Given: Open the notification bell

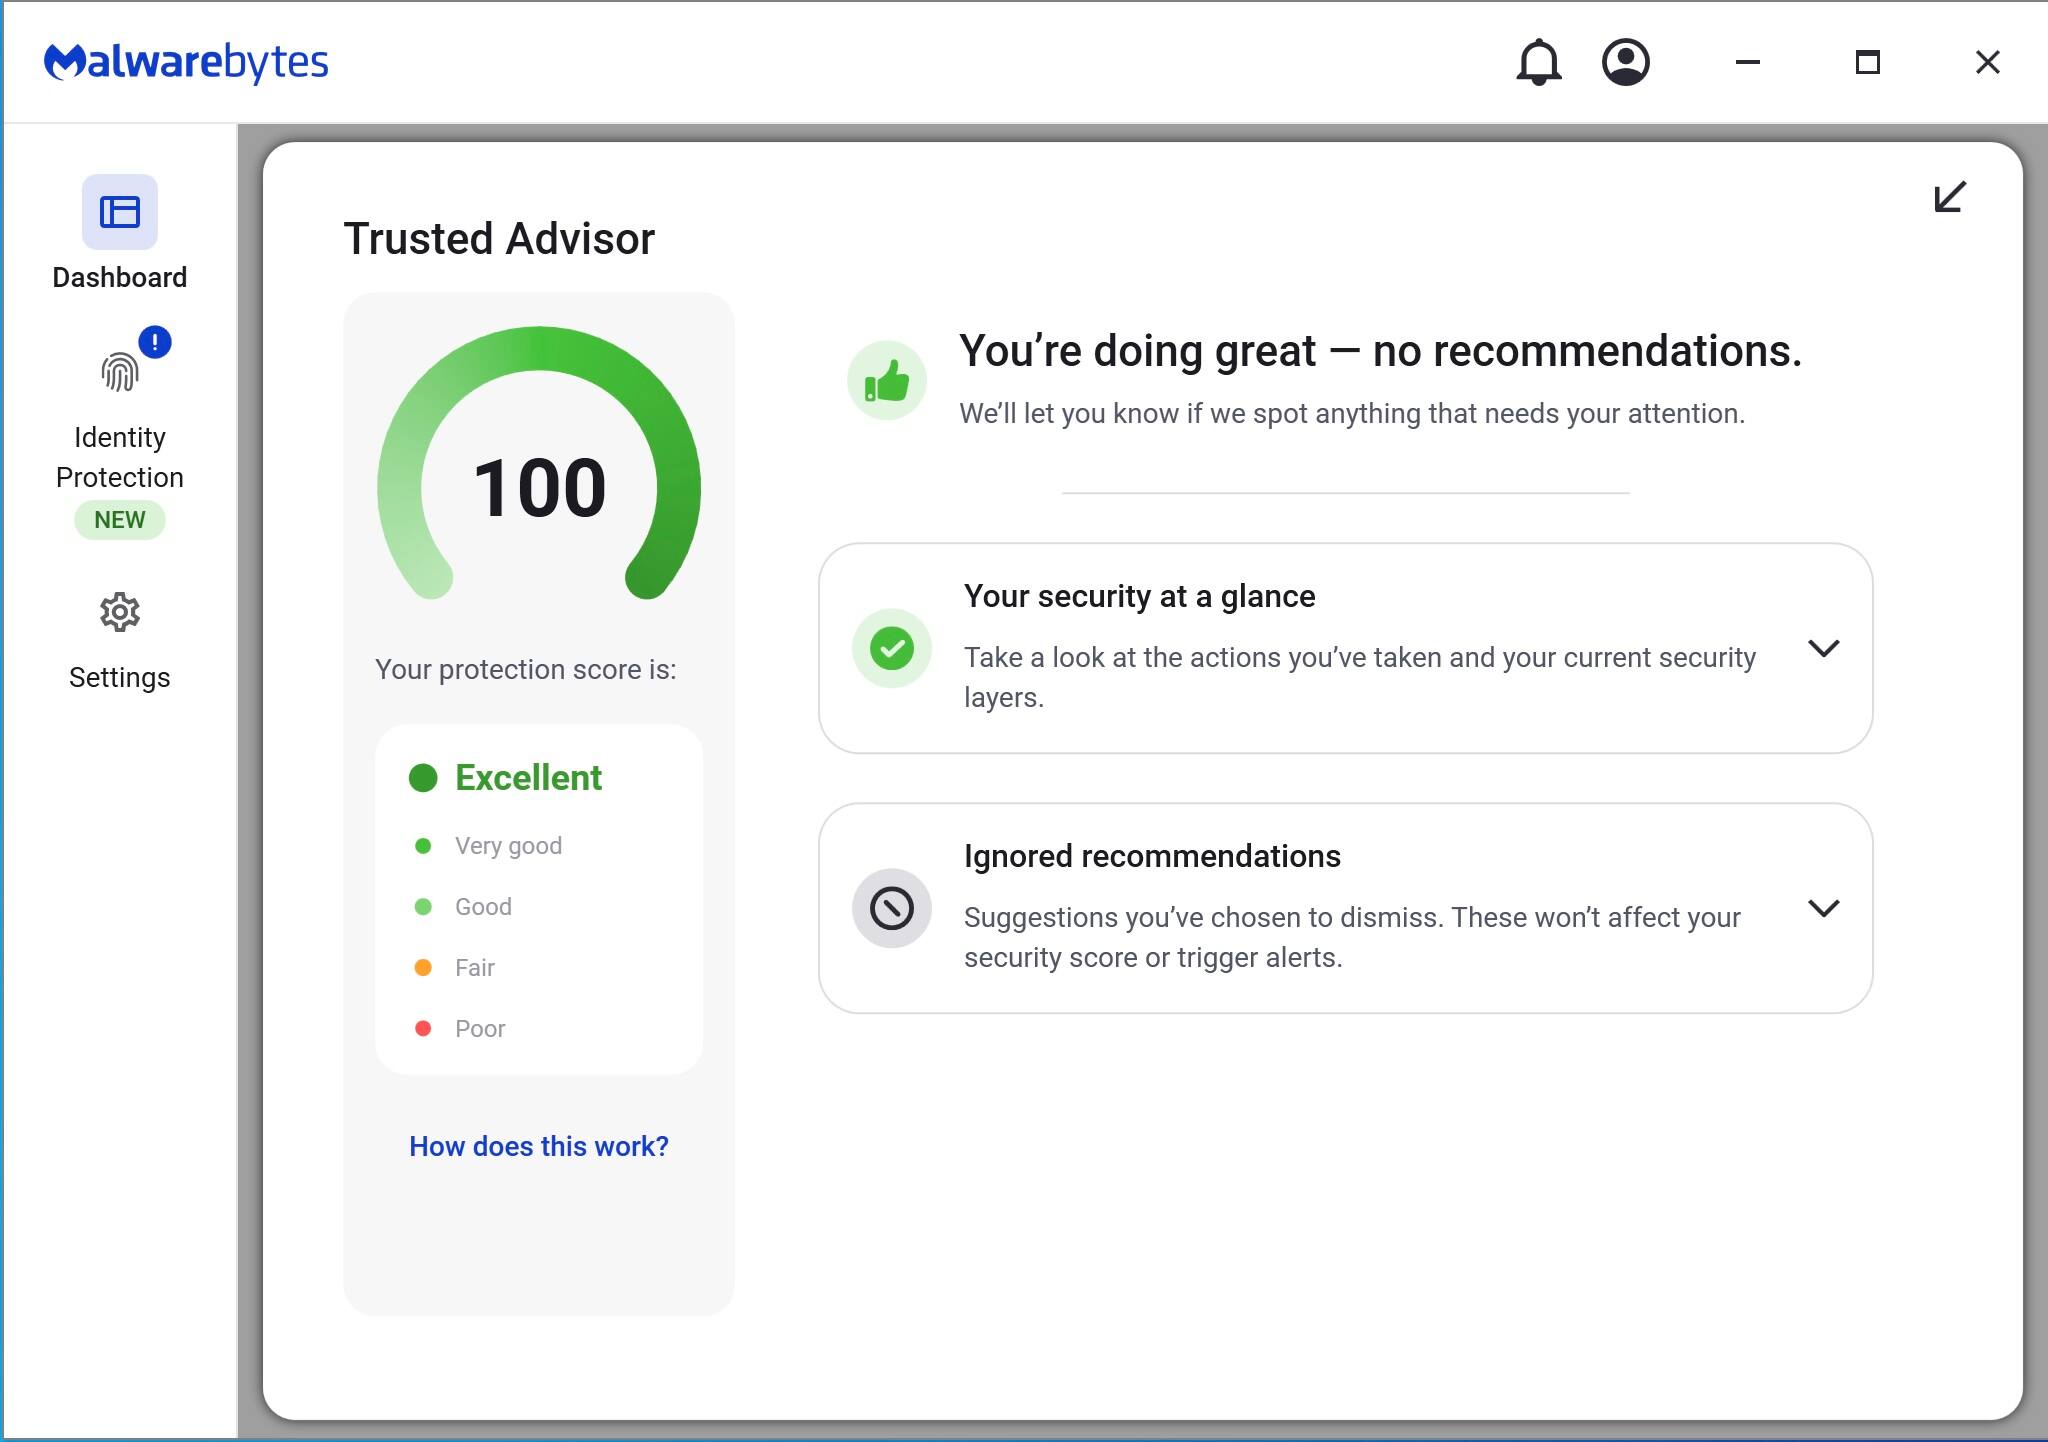Looking at the screenshot, I should click(x=1538, y=62).
